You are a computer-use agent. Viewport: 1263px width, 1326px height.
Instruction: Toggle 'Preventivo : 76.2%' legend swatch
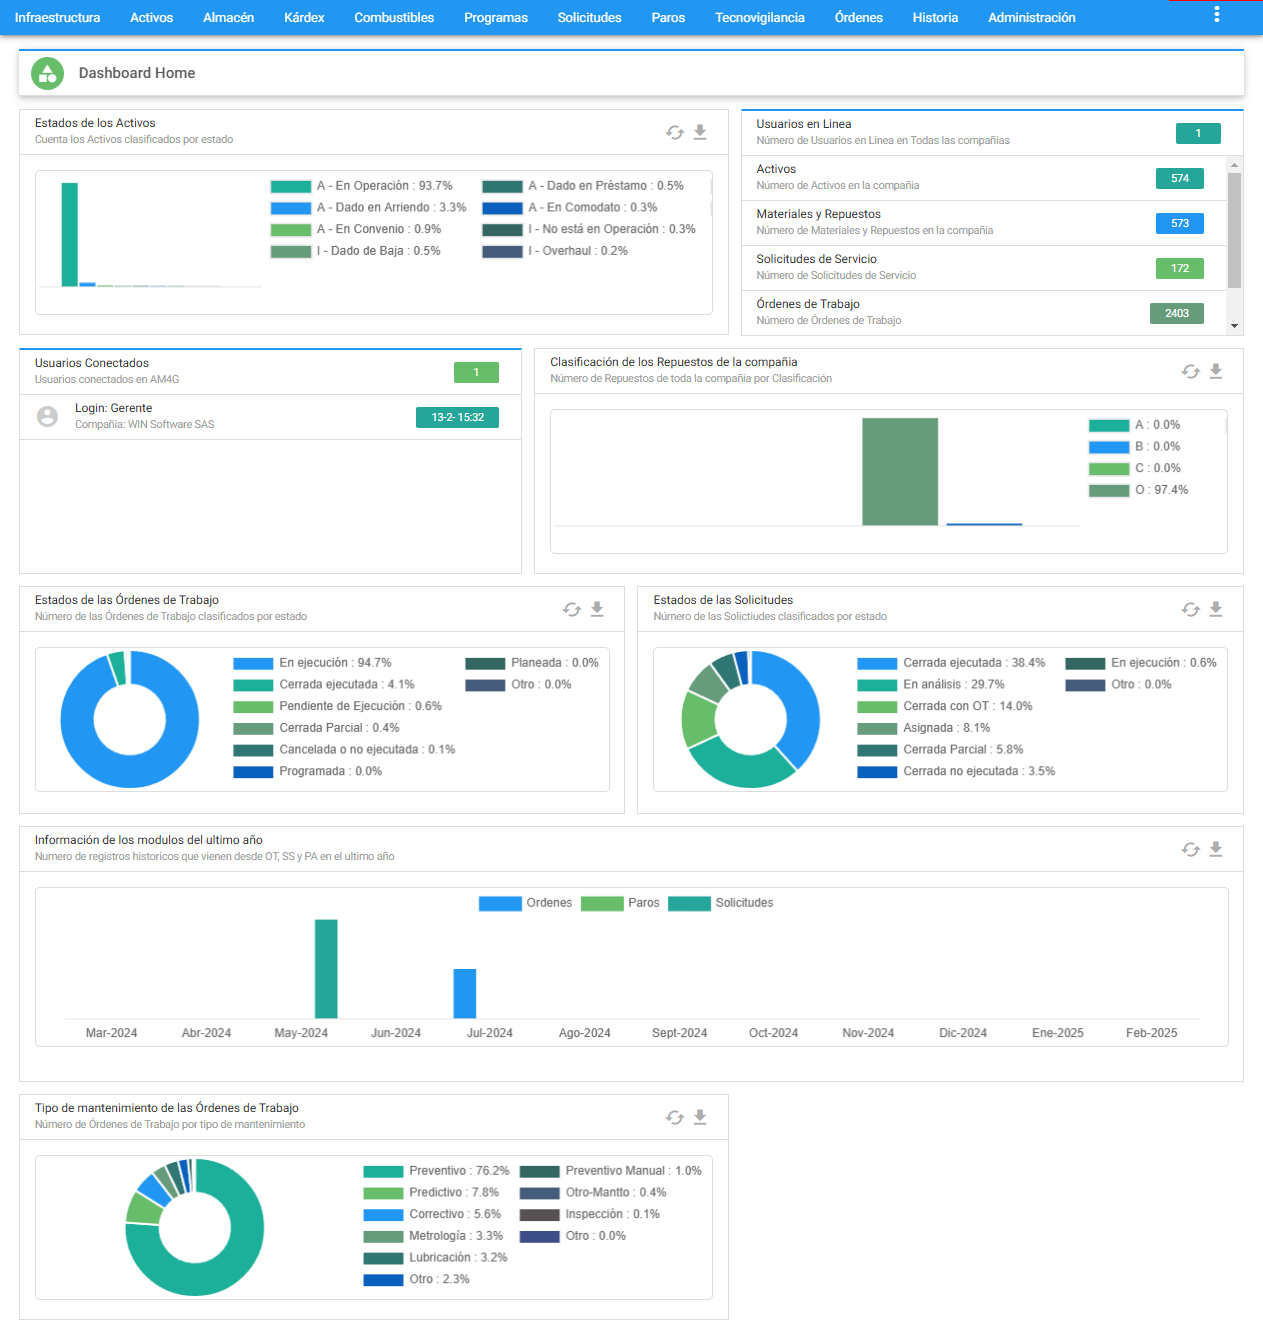point(383,1171)
